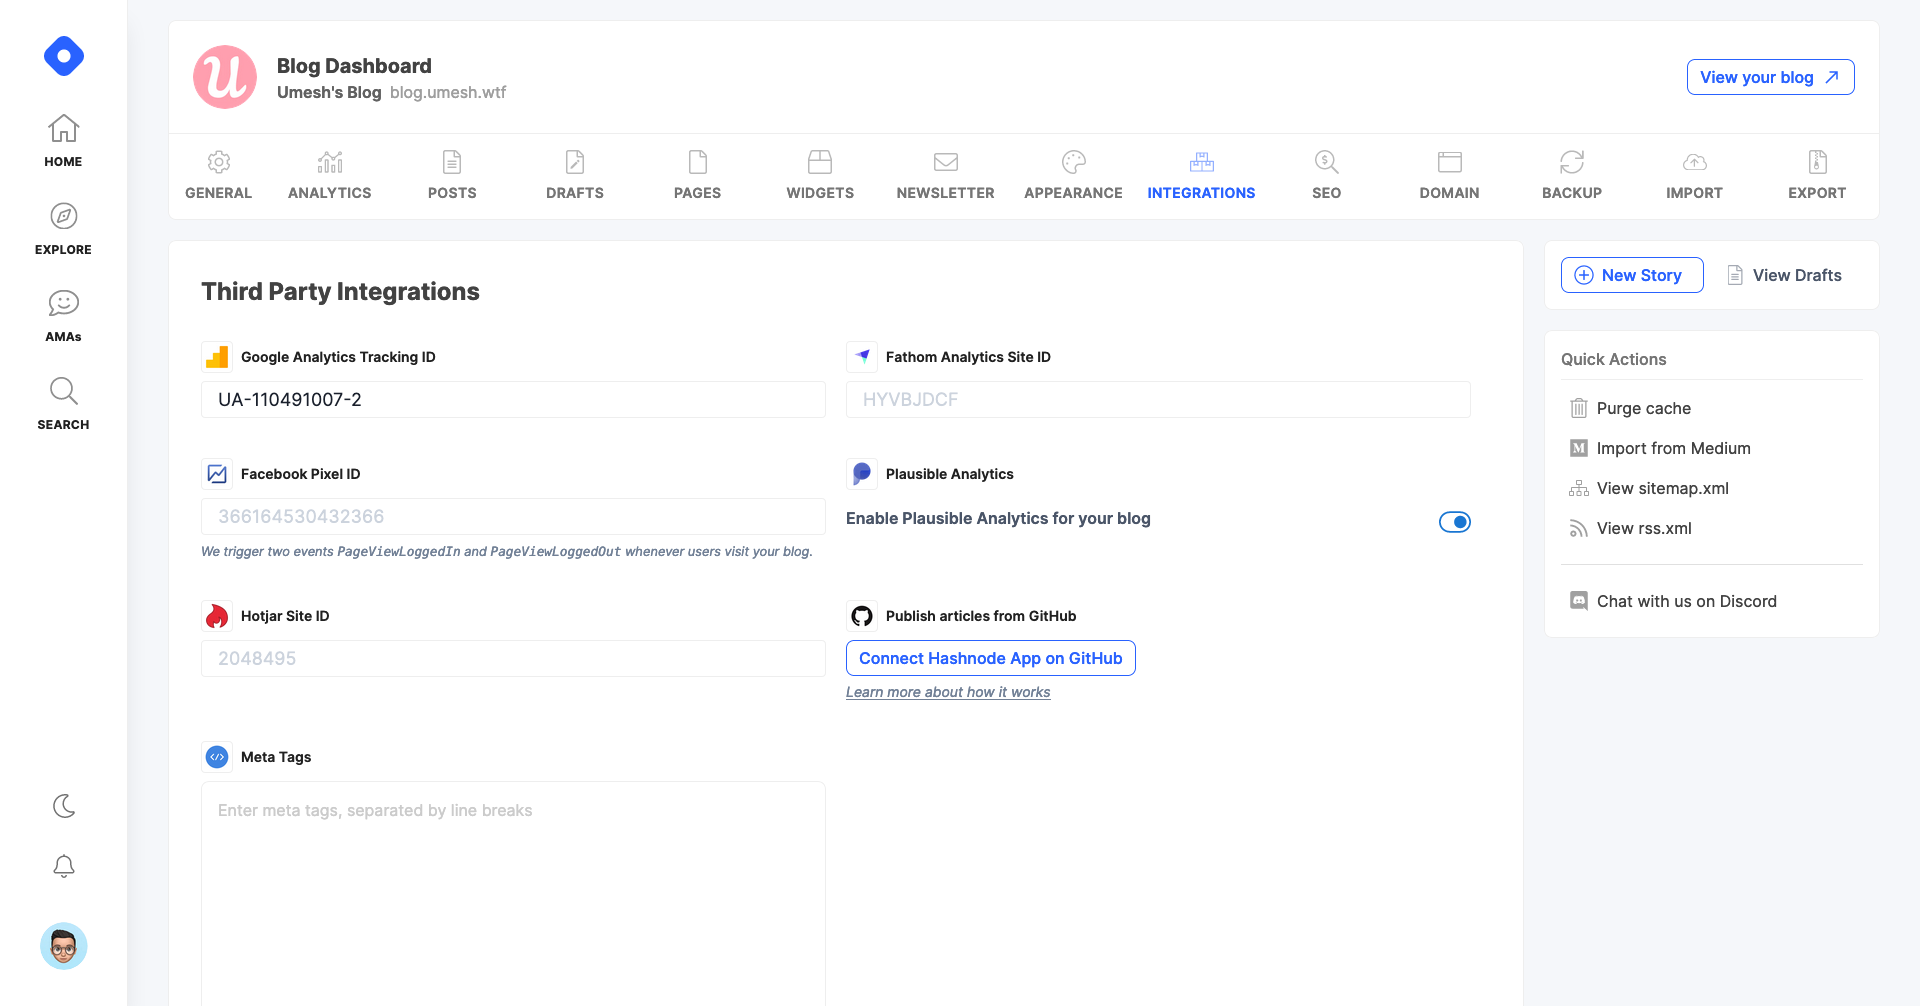Click View your blog button
This screenshot has height=1006, width=1920.
coord(1769,77)
